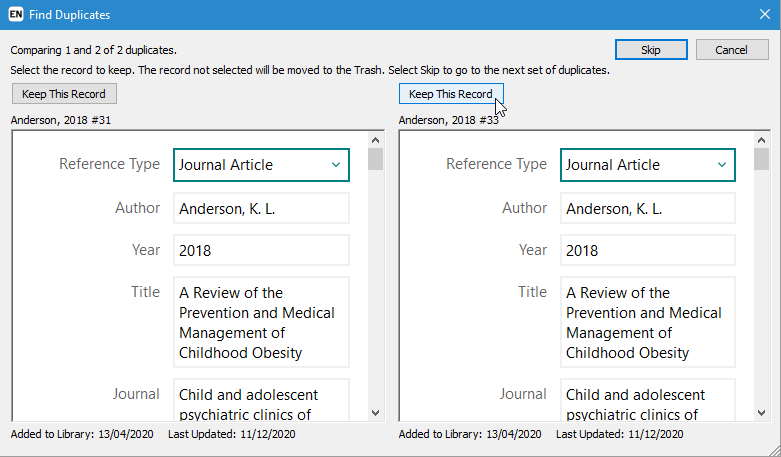Image resolution: width=781 pixels, height=457 pixels.
Task: Click left record scrollbar thumb
Action: click(375, 160)
